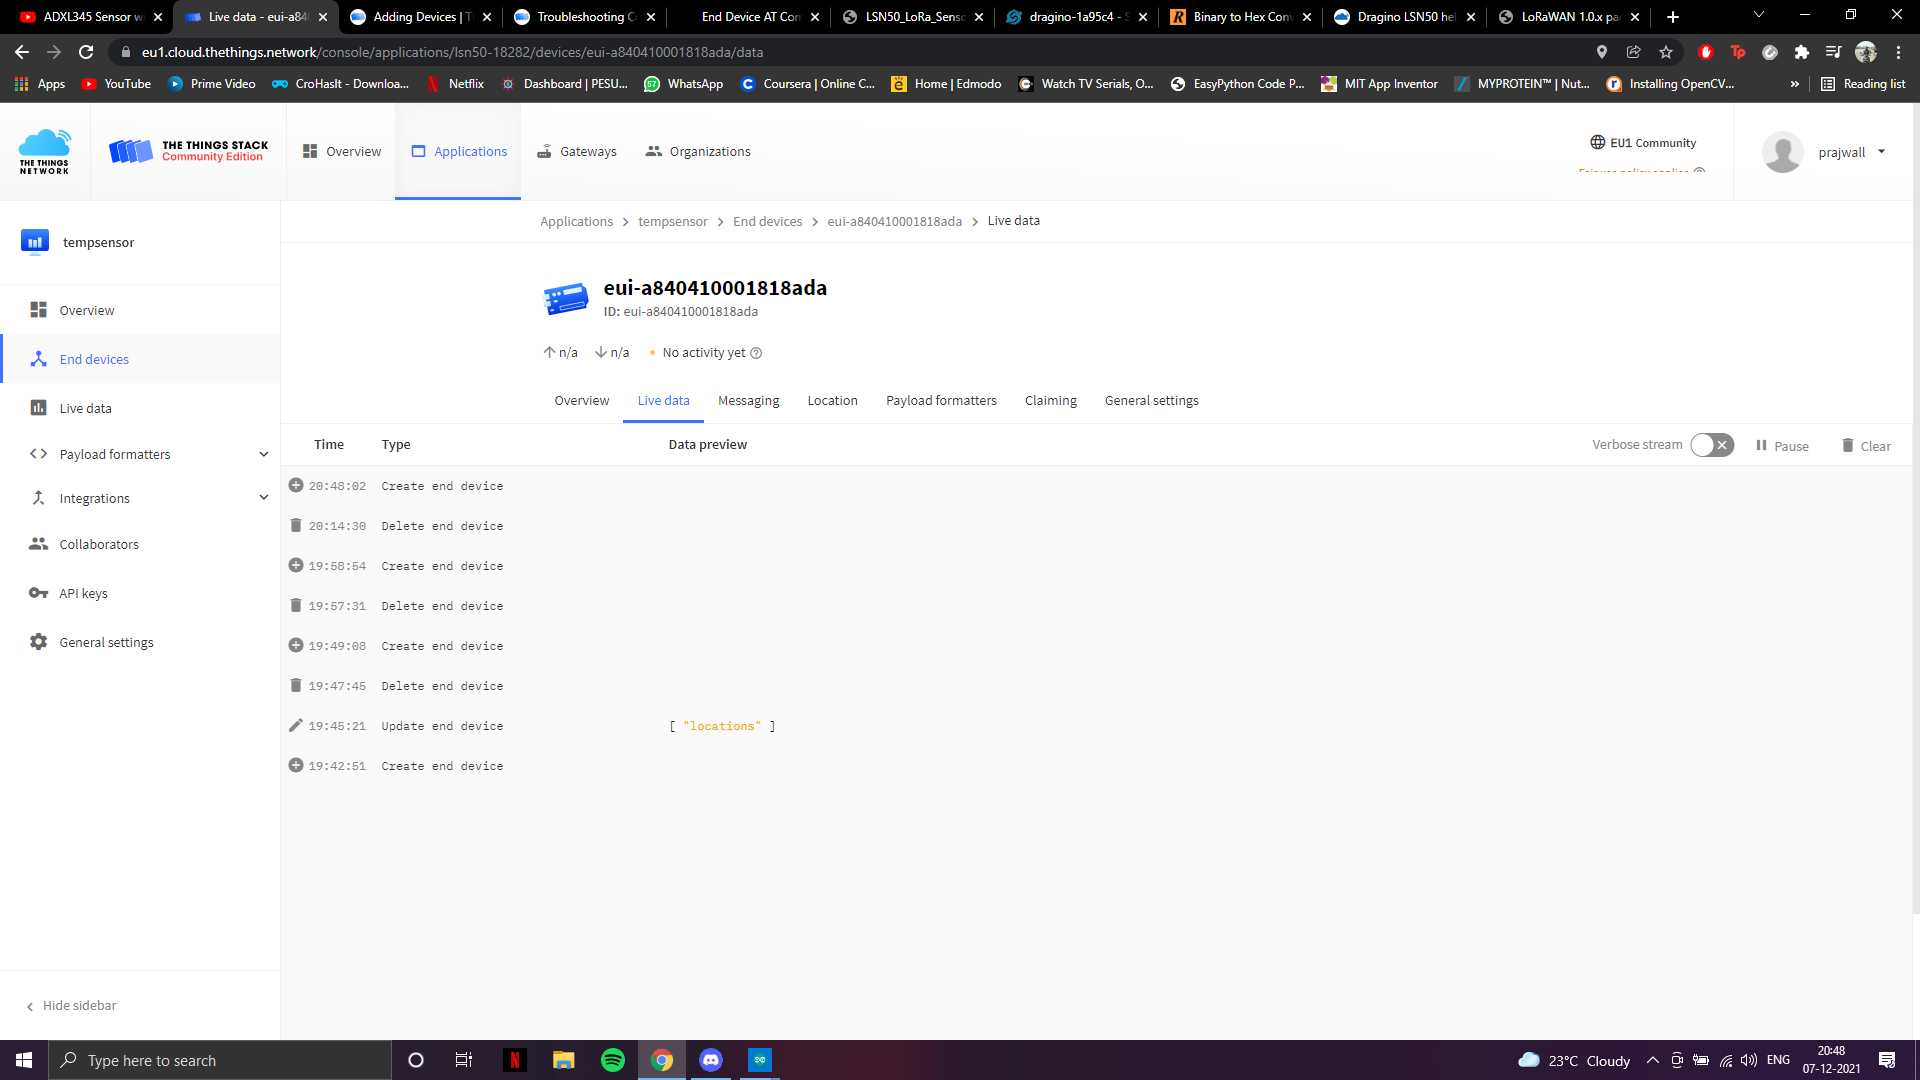Open the Payload formatters device tab

point(940,401)
